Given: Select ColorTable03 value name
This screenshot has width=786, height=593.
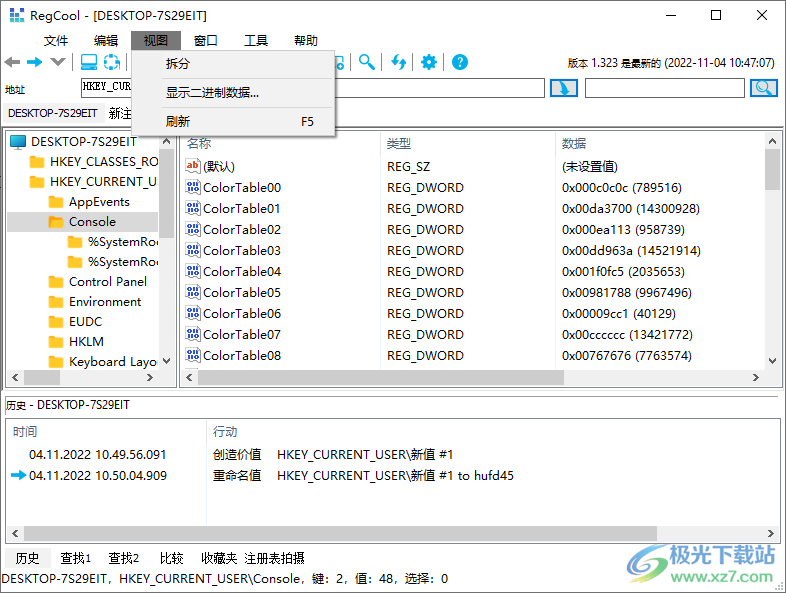Looking at the screenshot, I should pos(242,251).
